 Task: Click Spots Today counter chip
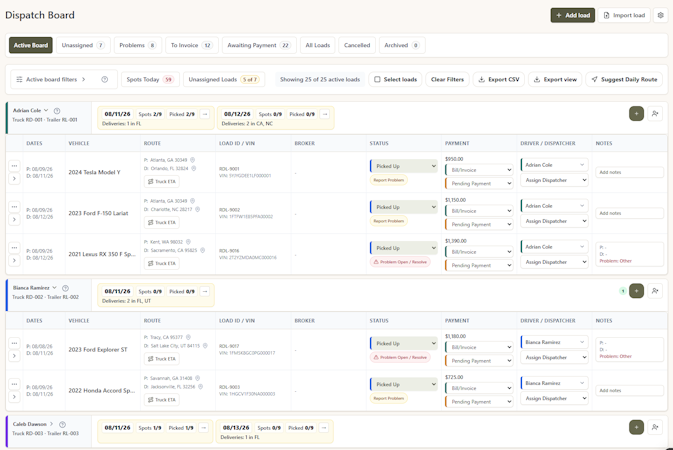click(x=150, y=79)
